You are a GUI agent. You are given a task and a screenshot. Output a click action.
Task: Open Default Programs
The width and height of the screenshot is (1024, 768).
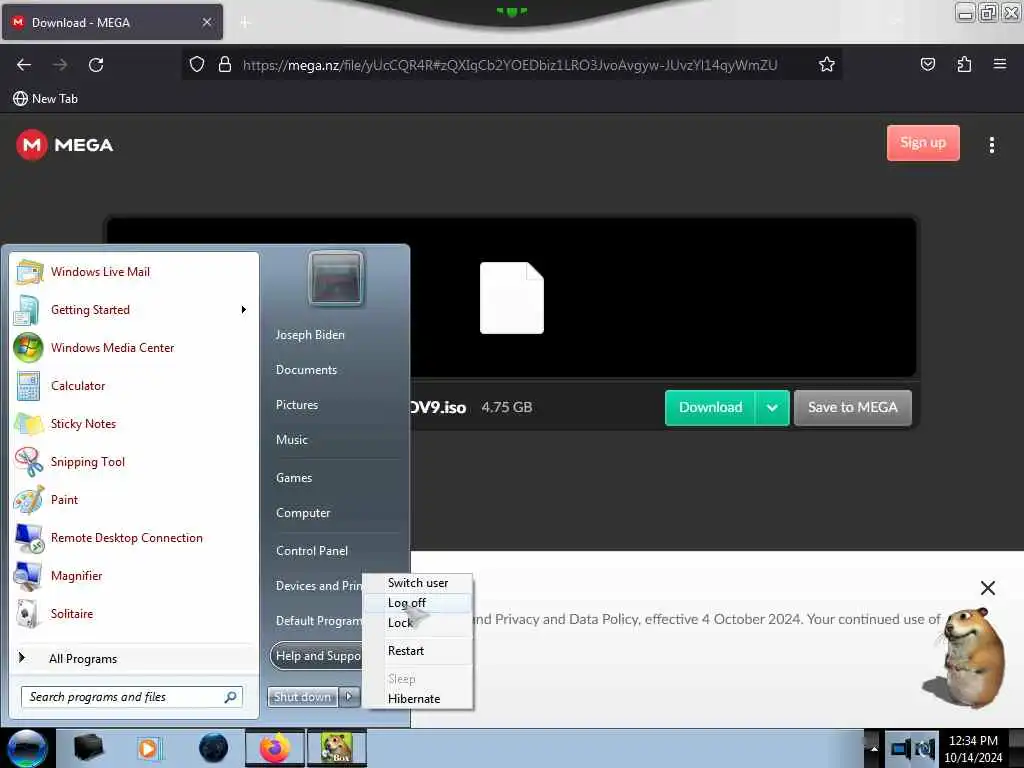coord(318,620)
